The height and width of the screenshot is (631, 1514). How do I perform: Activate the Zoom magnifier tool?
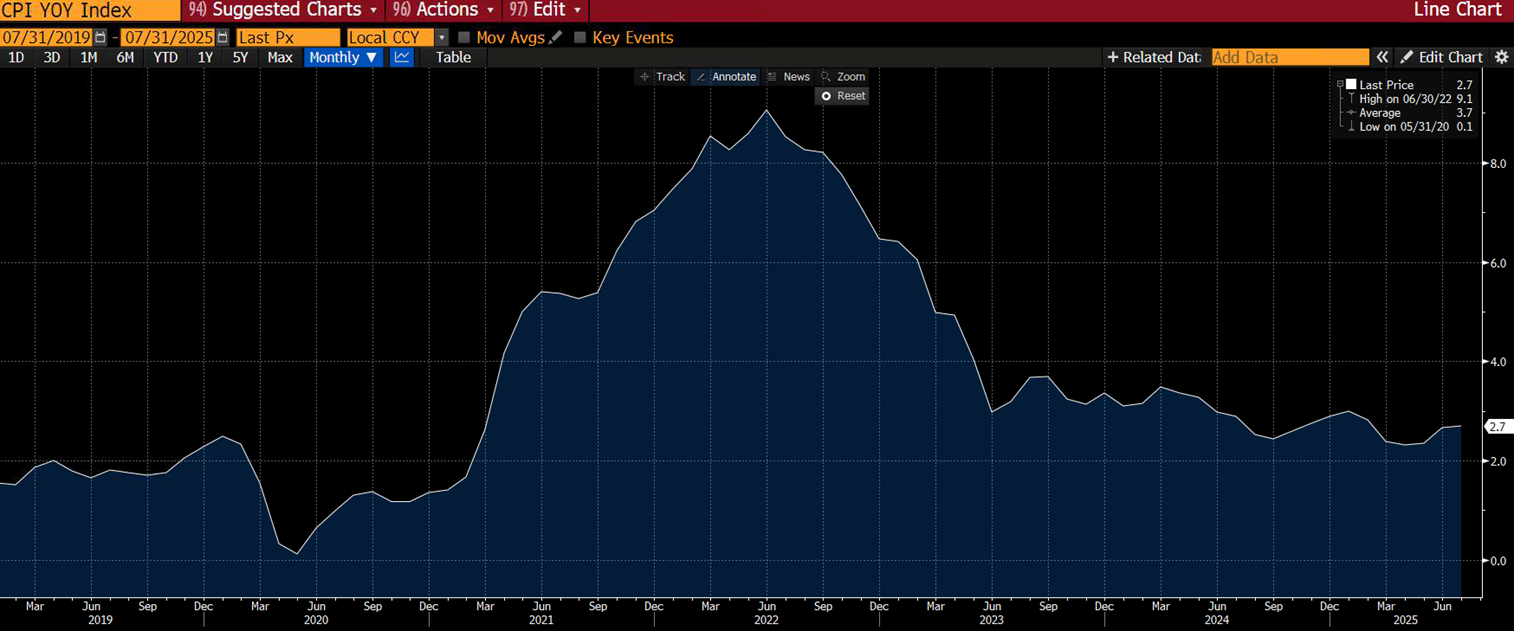click(x=842, y=77)
